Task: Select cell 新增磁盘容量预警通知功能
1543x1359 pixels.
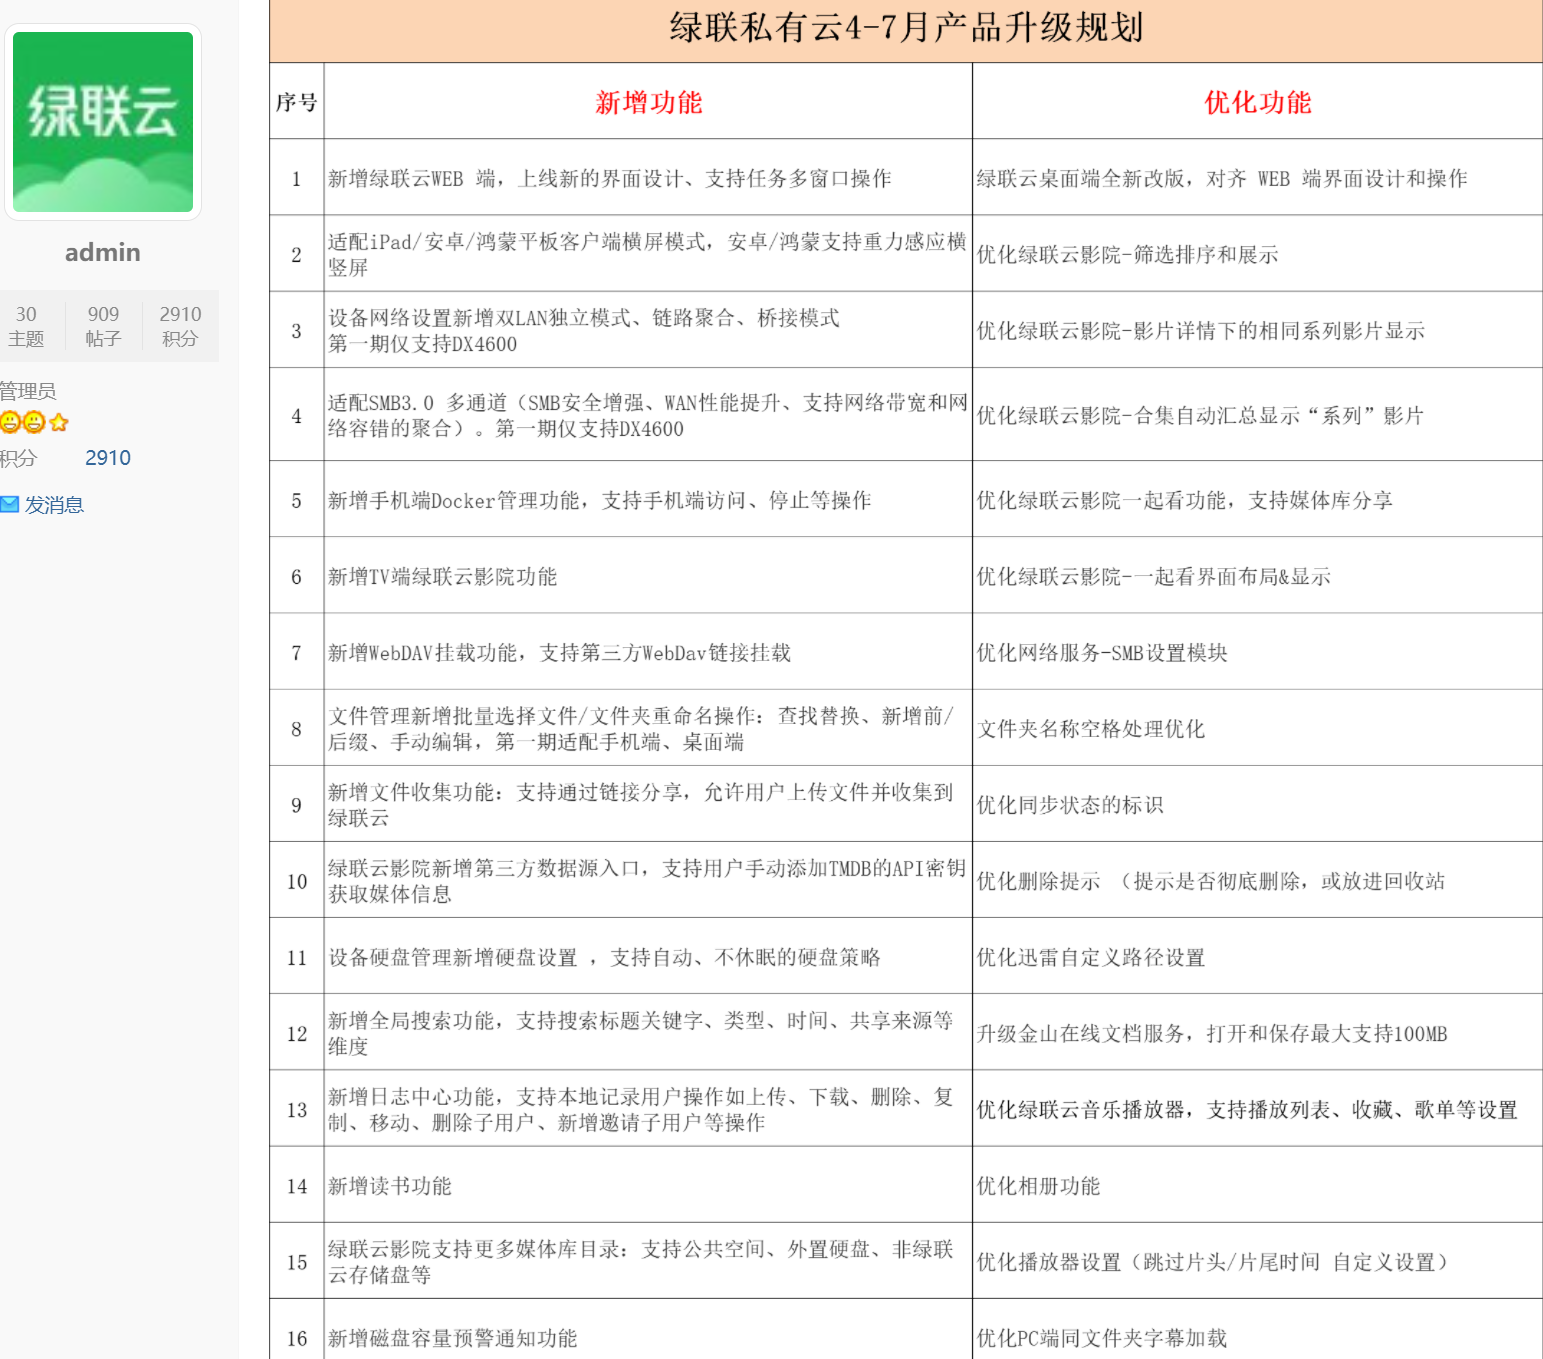Action: coord(648,1330)
